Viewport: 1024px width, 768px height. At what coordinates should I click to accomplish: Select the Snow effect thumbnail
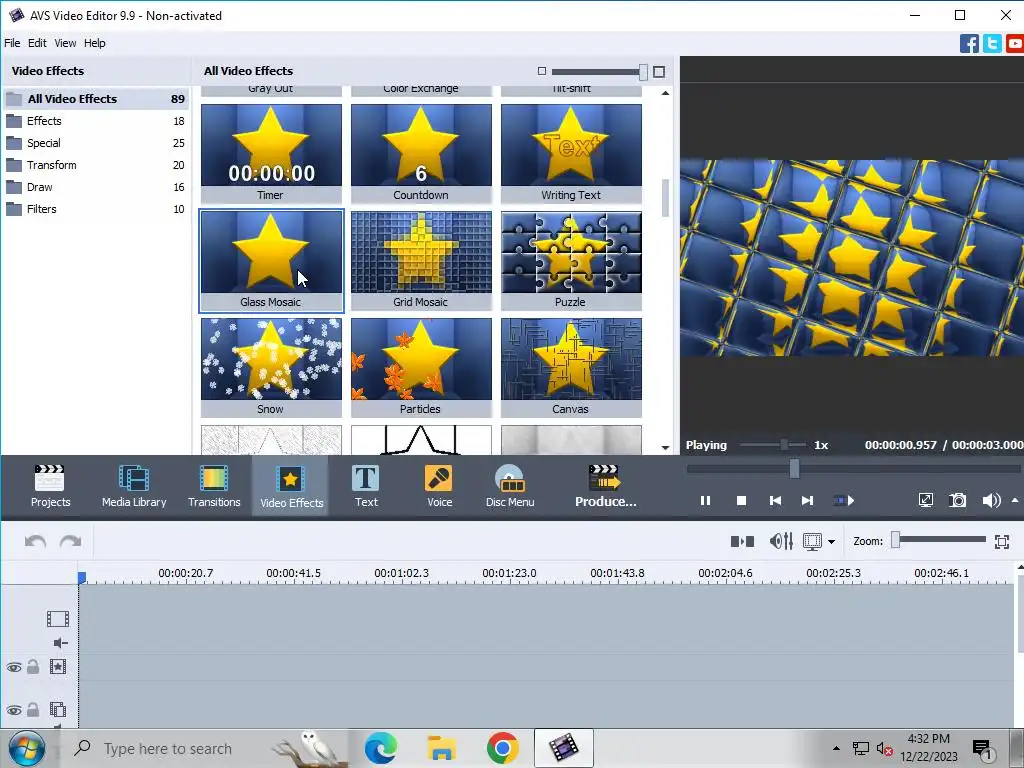(x=271, y=368)
